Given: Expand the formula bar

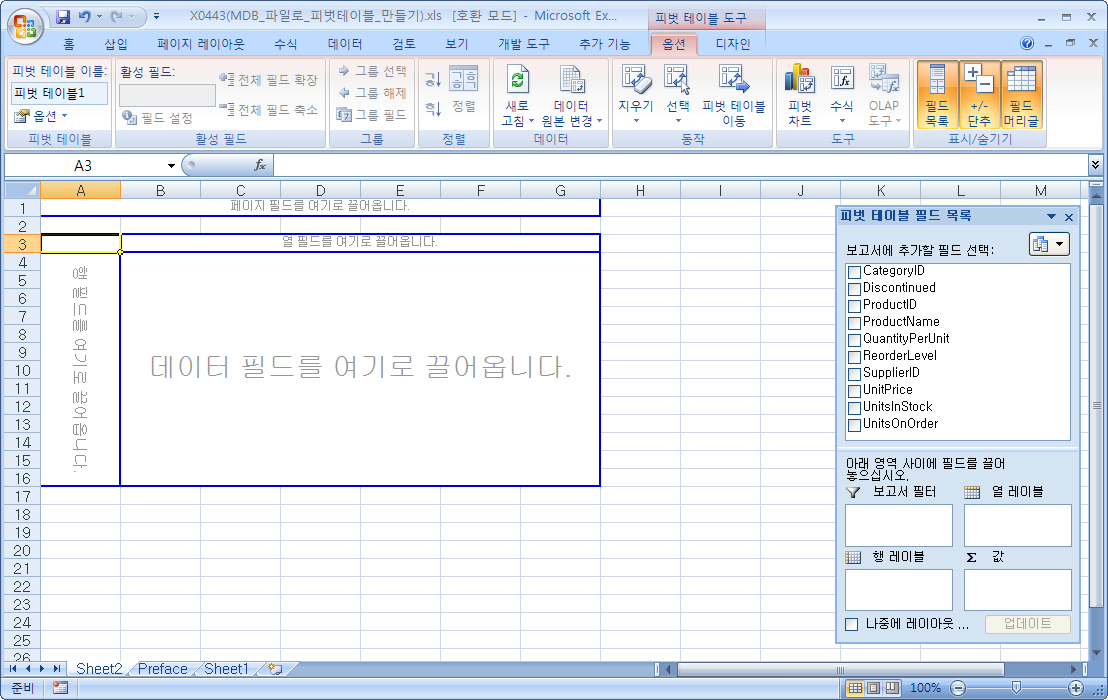Looking at the screenshot, I should point(1095,165).
